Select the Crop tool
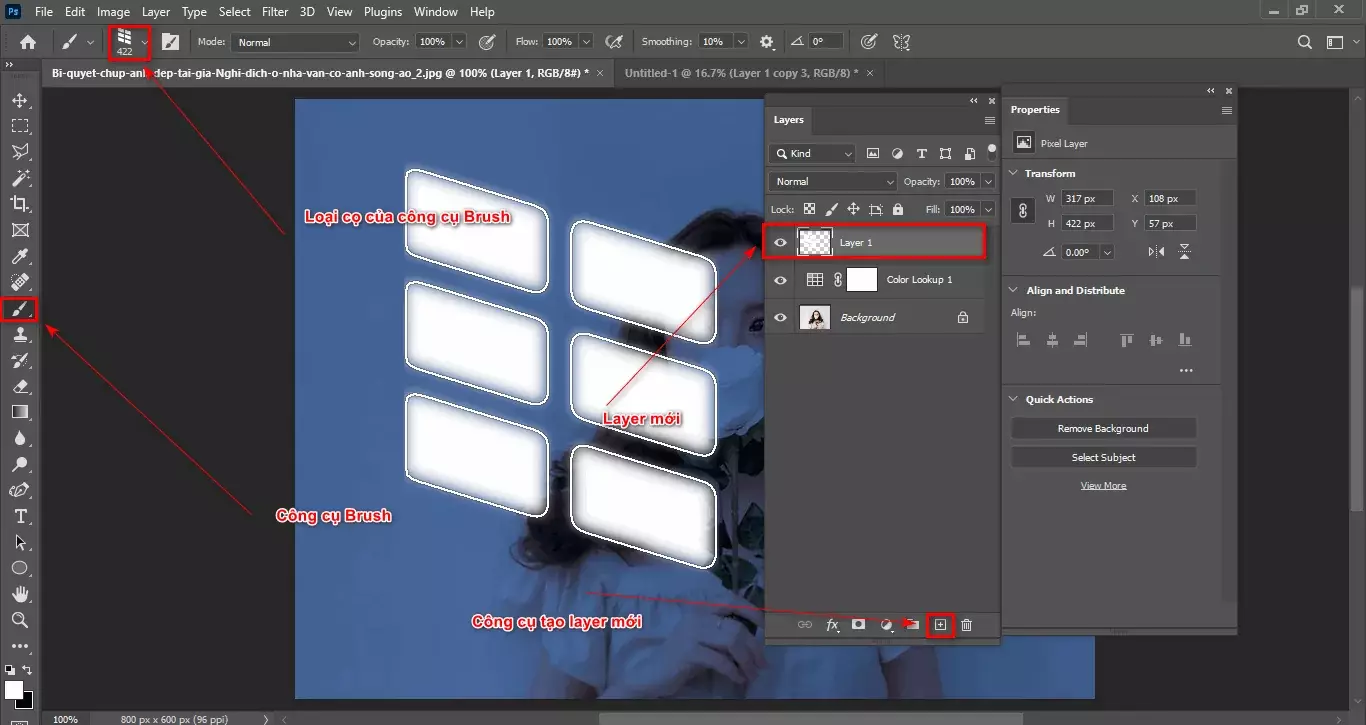 point(20,203)
